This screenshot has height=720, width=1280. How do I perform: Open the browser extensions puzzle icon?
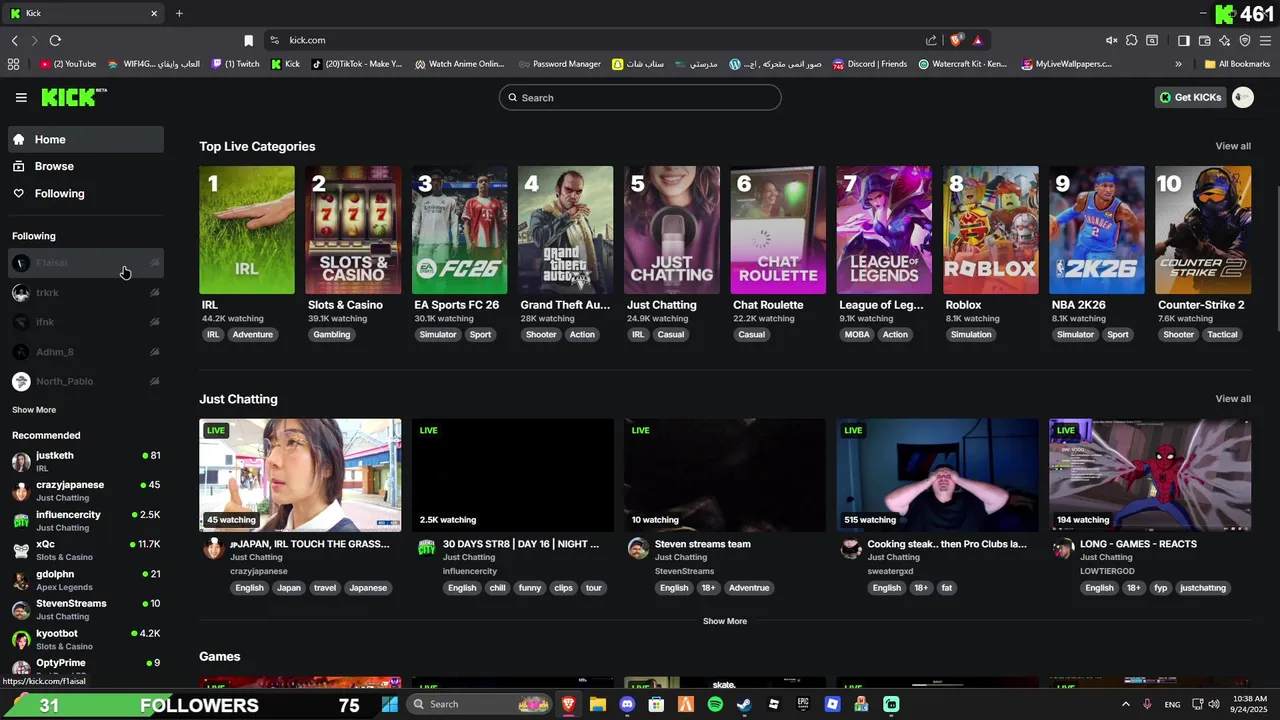[x=1131, y=40]
